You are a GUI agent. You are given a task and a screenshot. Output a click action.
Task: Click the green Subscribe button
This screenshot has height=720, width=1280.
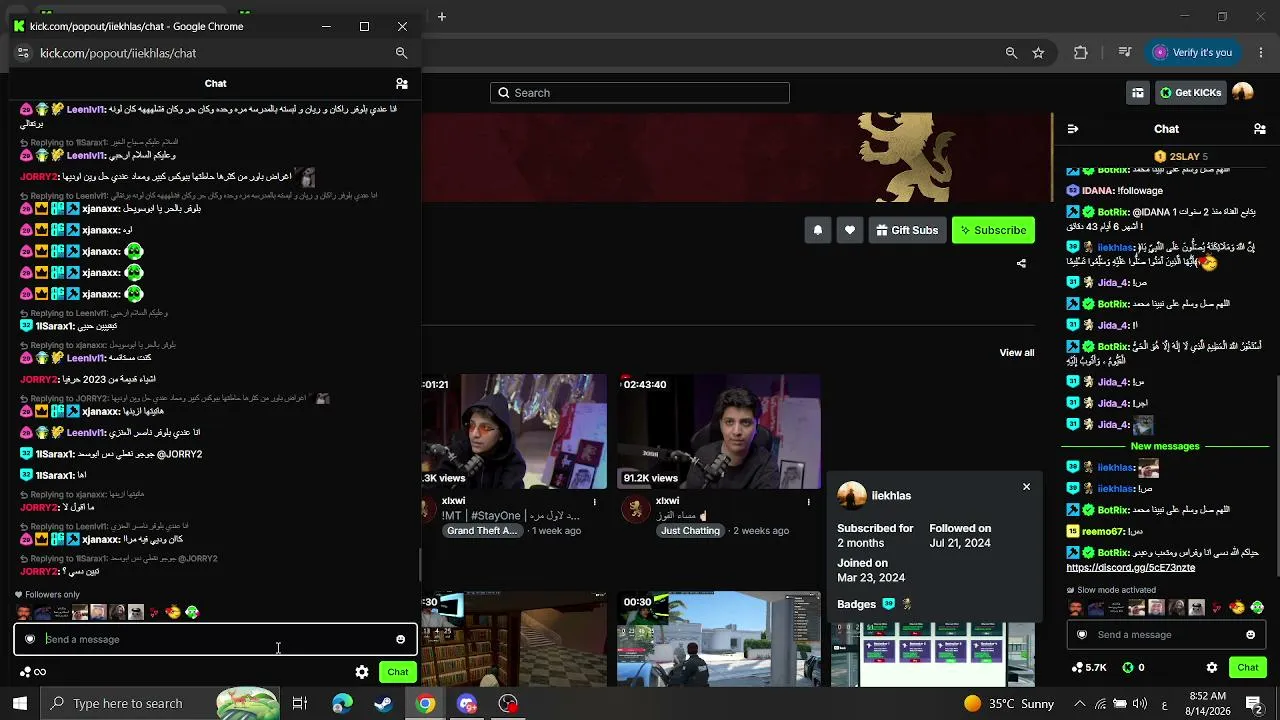click(x=993, y=230)
